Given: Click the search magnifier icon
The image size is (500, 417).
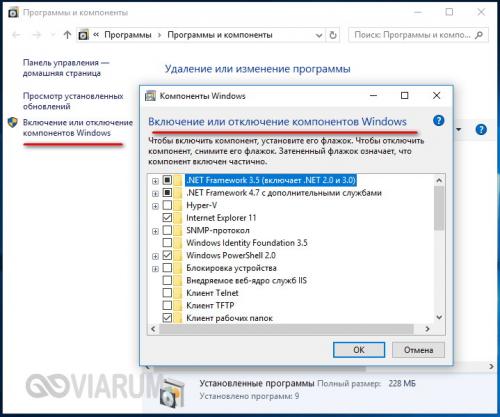Looking at the screenshot, I should (479, 35).
